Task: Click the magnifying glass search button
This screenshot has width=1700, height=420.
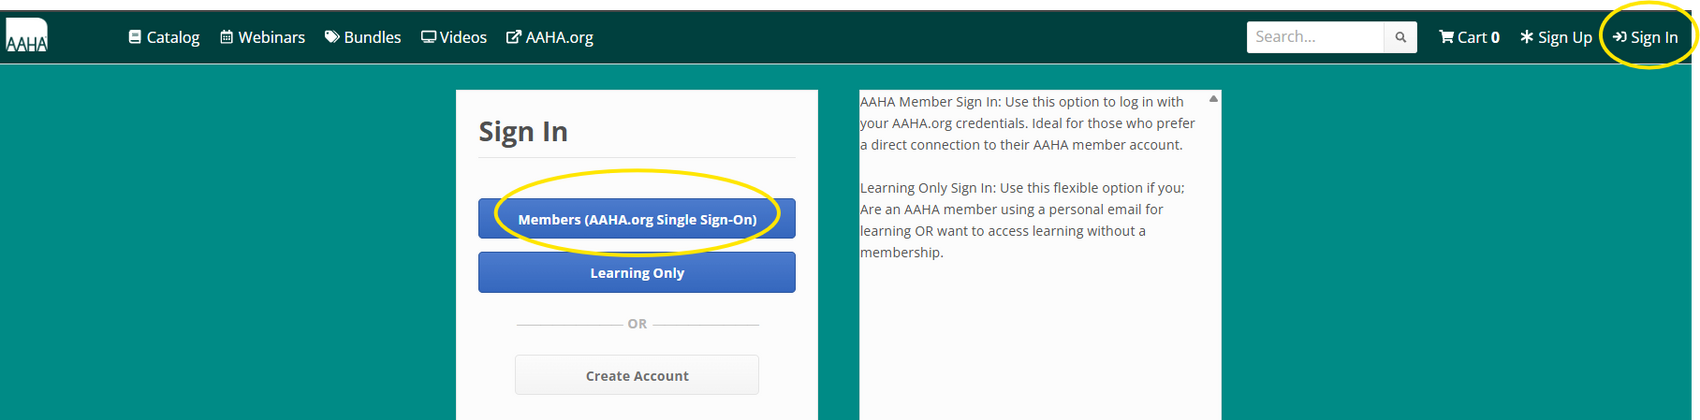Action: (1401, 37)
